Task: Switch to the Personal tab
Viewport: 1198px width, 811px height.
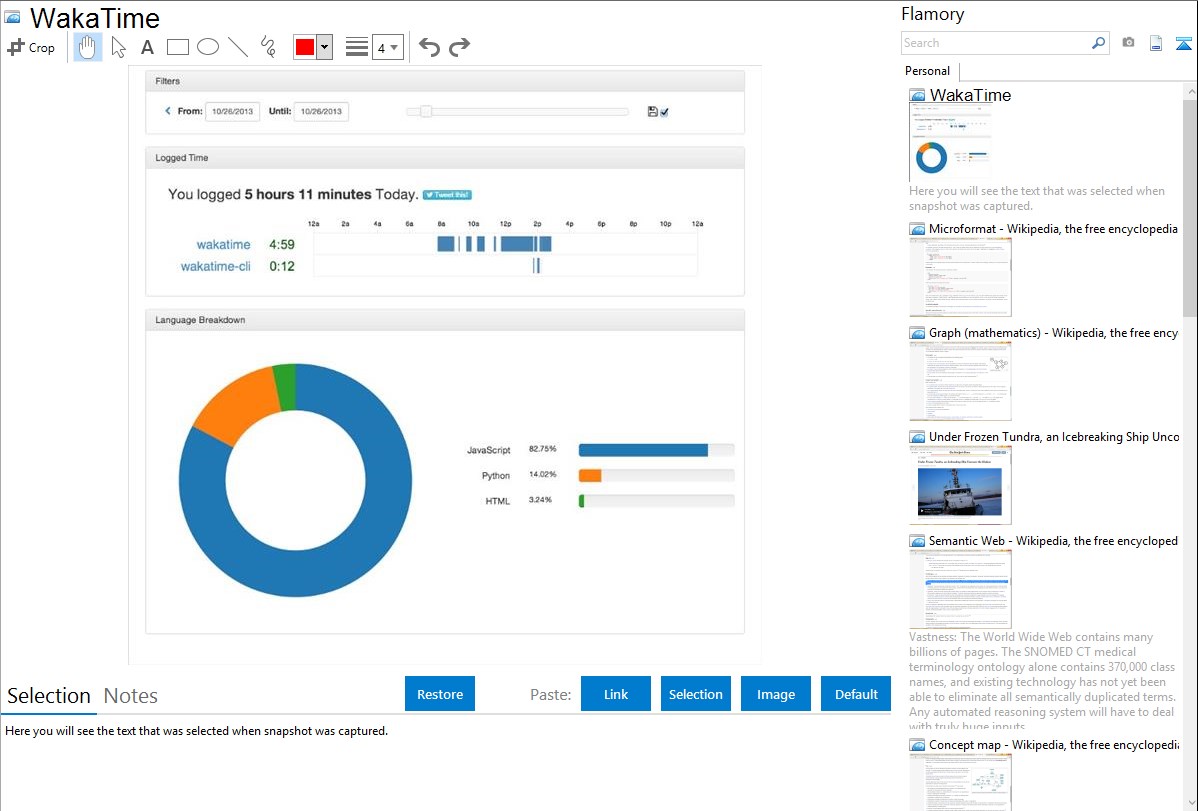Action: coord(928,71)
